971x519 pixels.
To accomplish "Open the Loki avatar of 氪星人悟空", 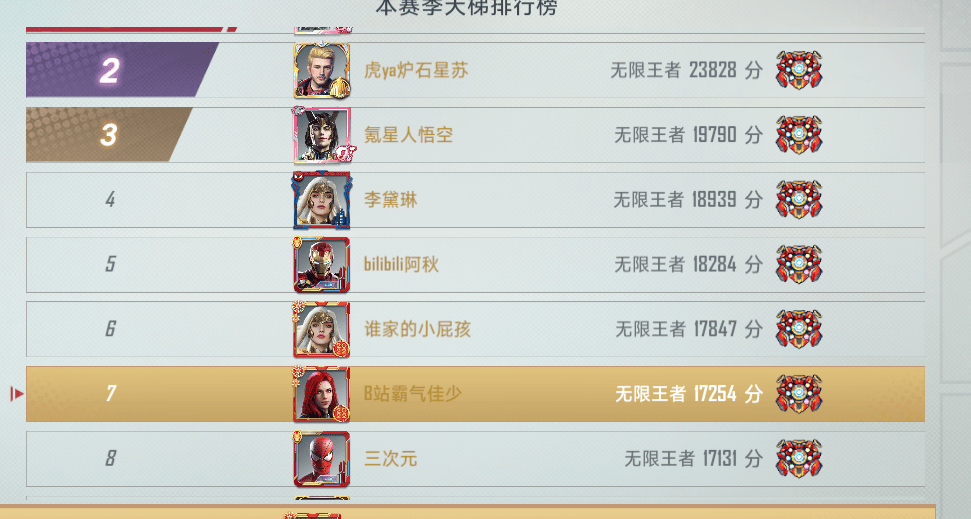I will tap(322, 134).
